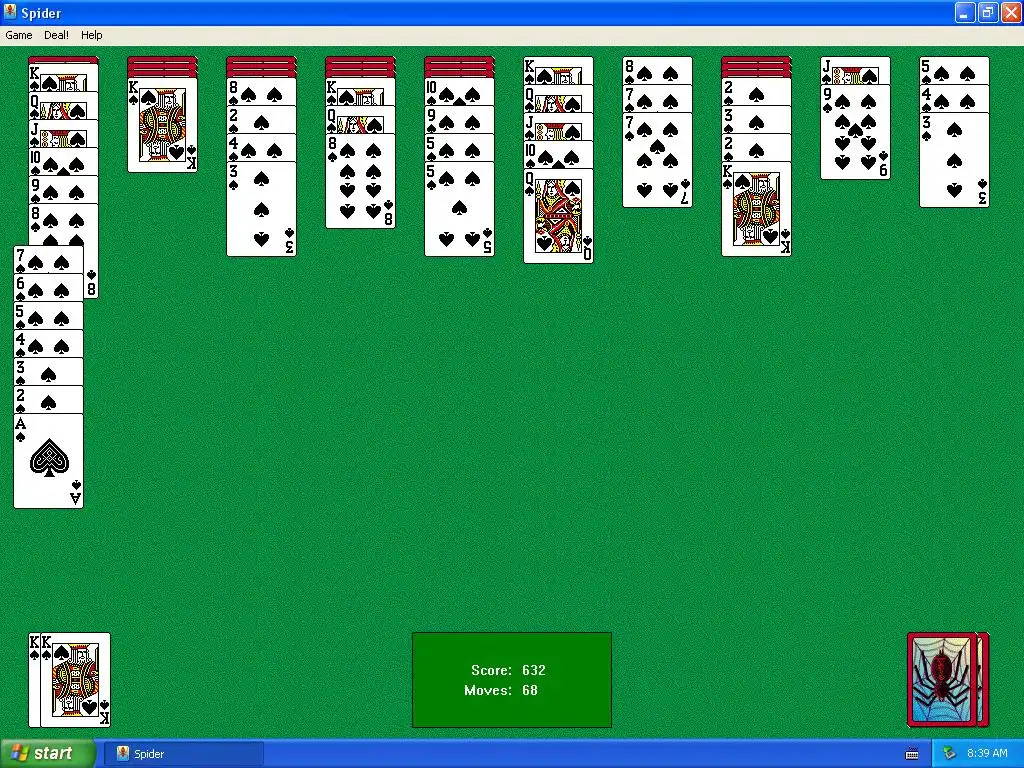Click the Spider title bar icon
The height and width of the screenshot is (768, 1024).
[x=10, y=12]
